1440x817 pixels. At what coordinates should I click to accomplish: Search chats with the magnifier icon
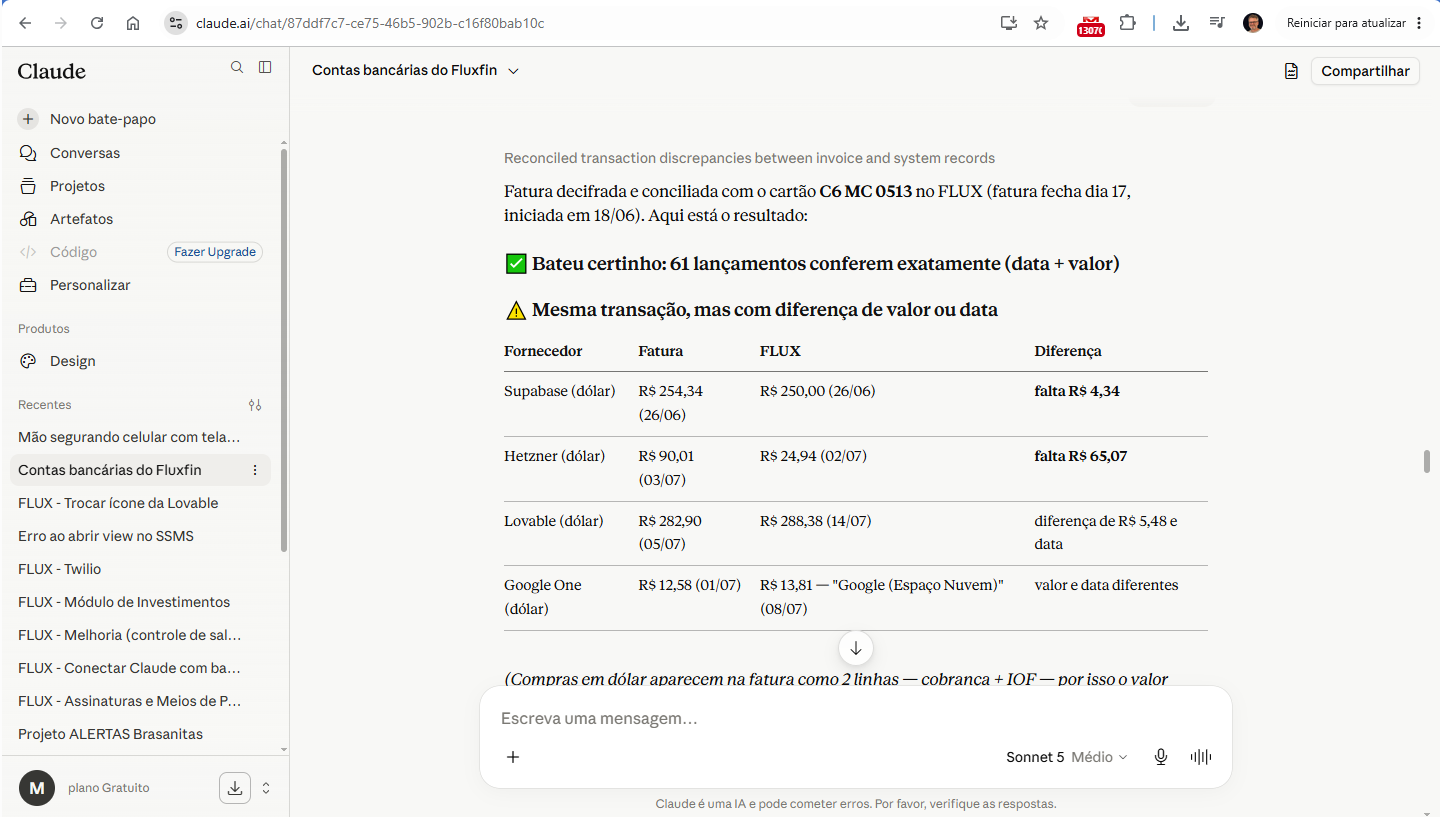pyautogui.click(x=237, y=67)
